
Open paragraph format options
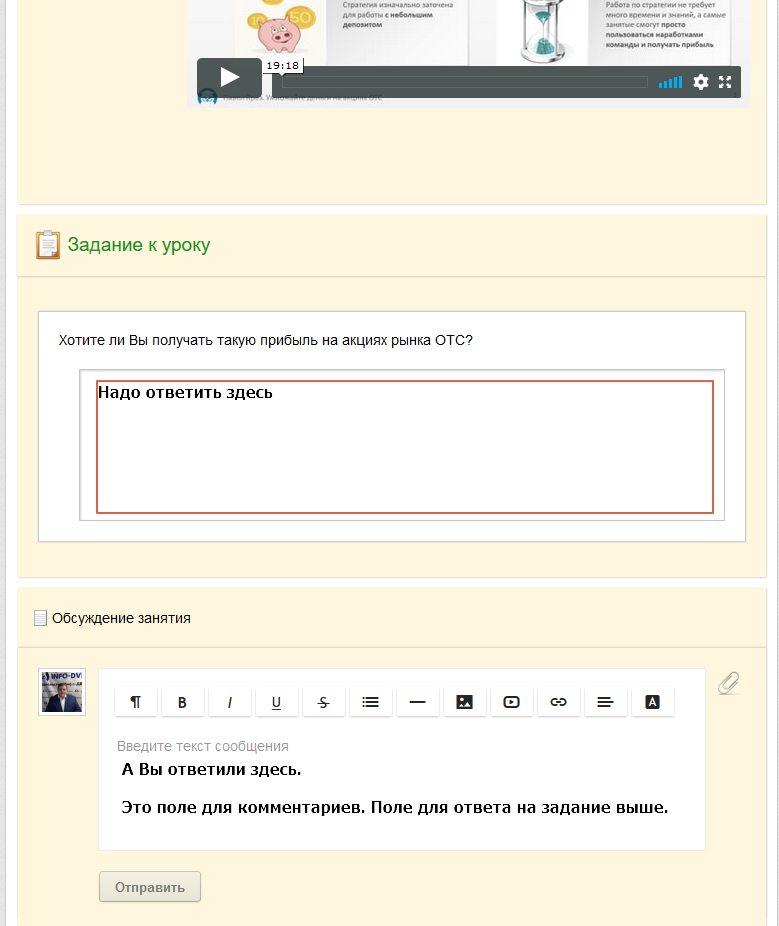click(x=135, y=702)
